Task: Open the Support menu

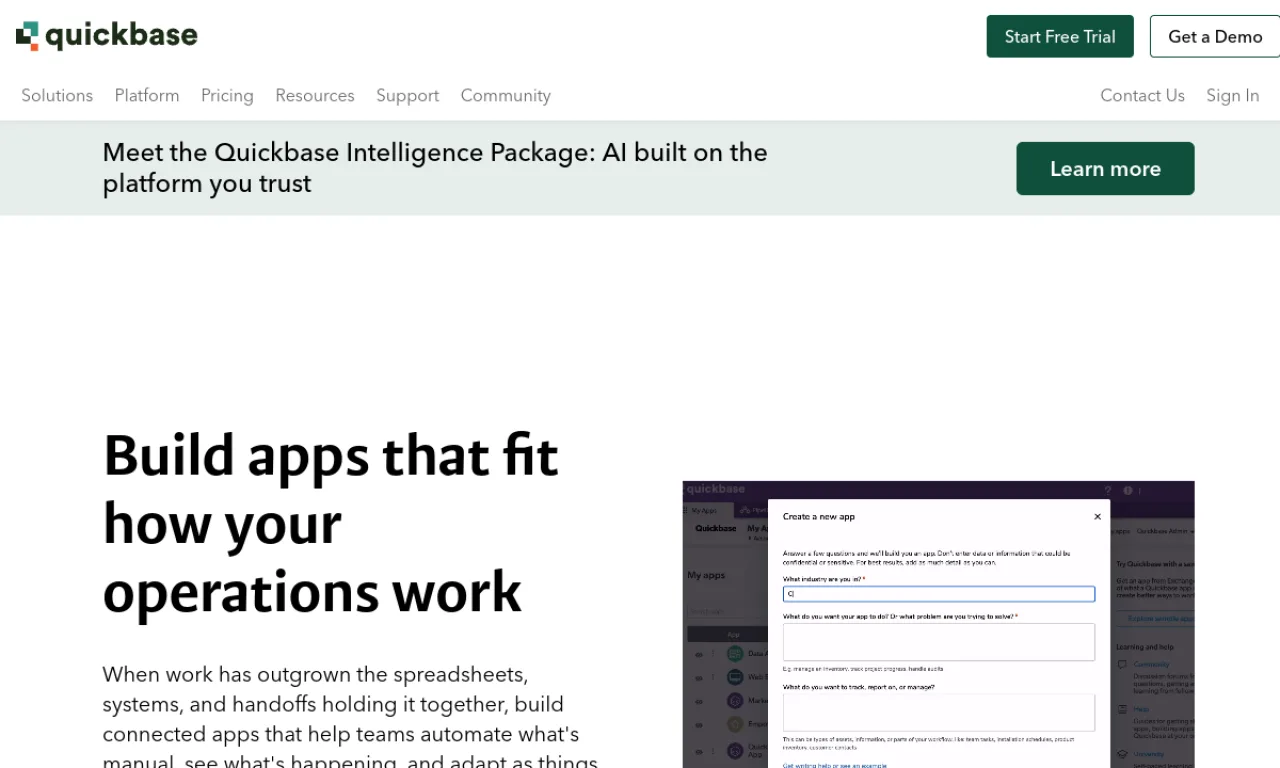Action: coord(407,95)
